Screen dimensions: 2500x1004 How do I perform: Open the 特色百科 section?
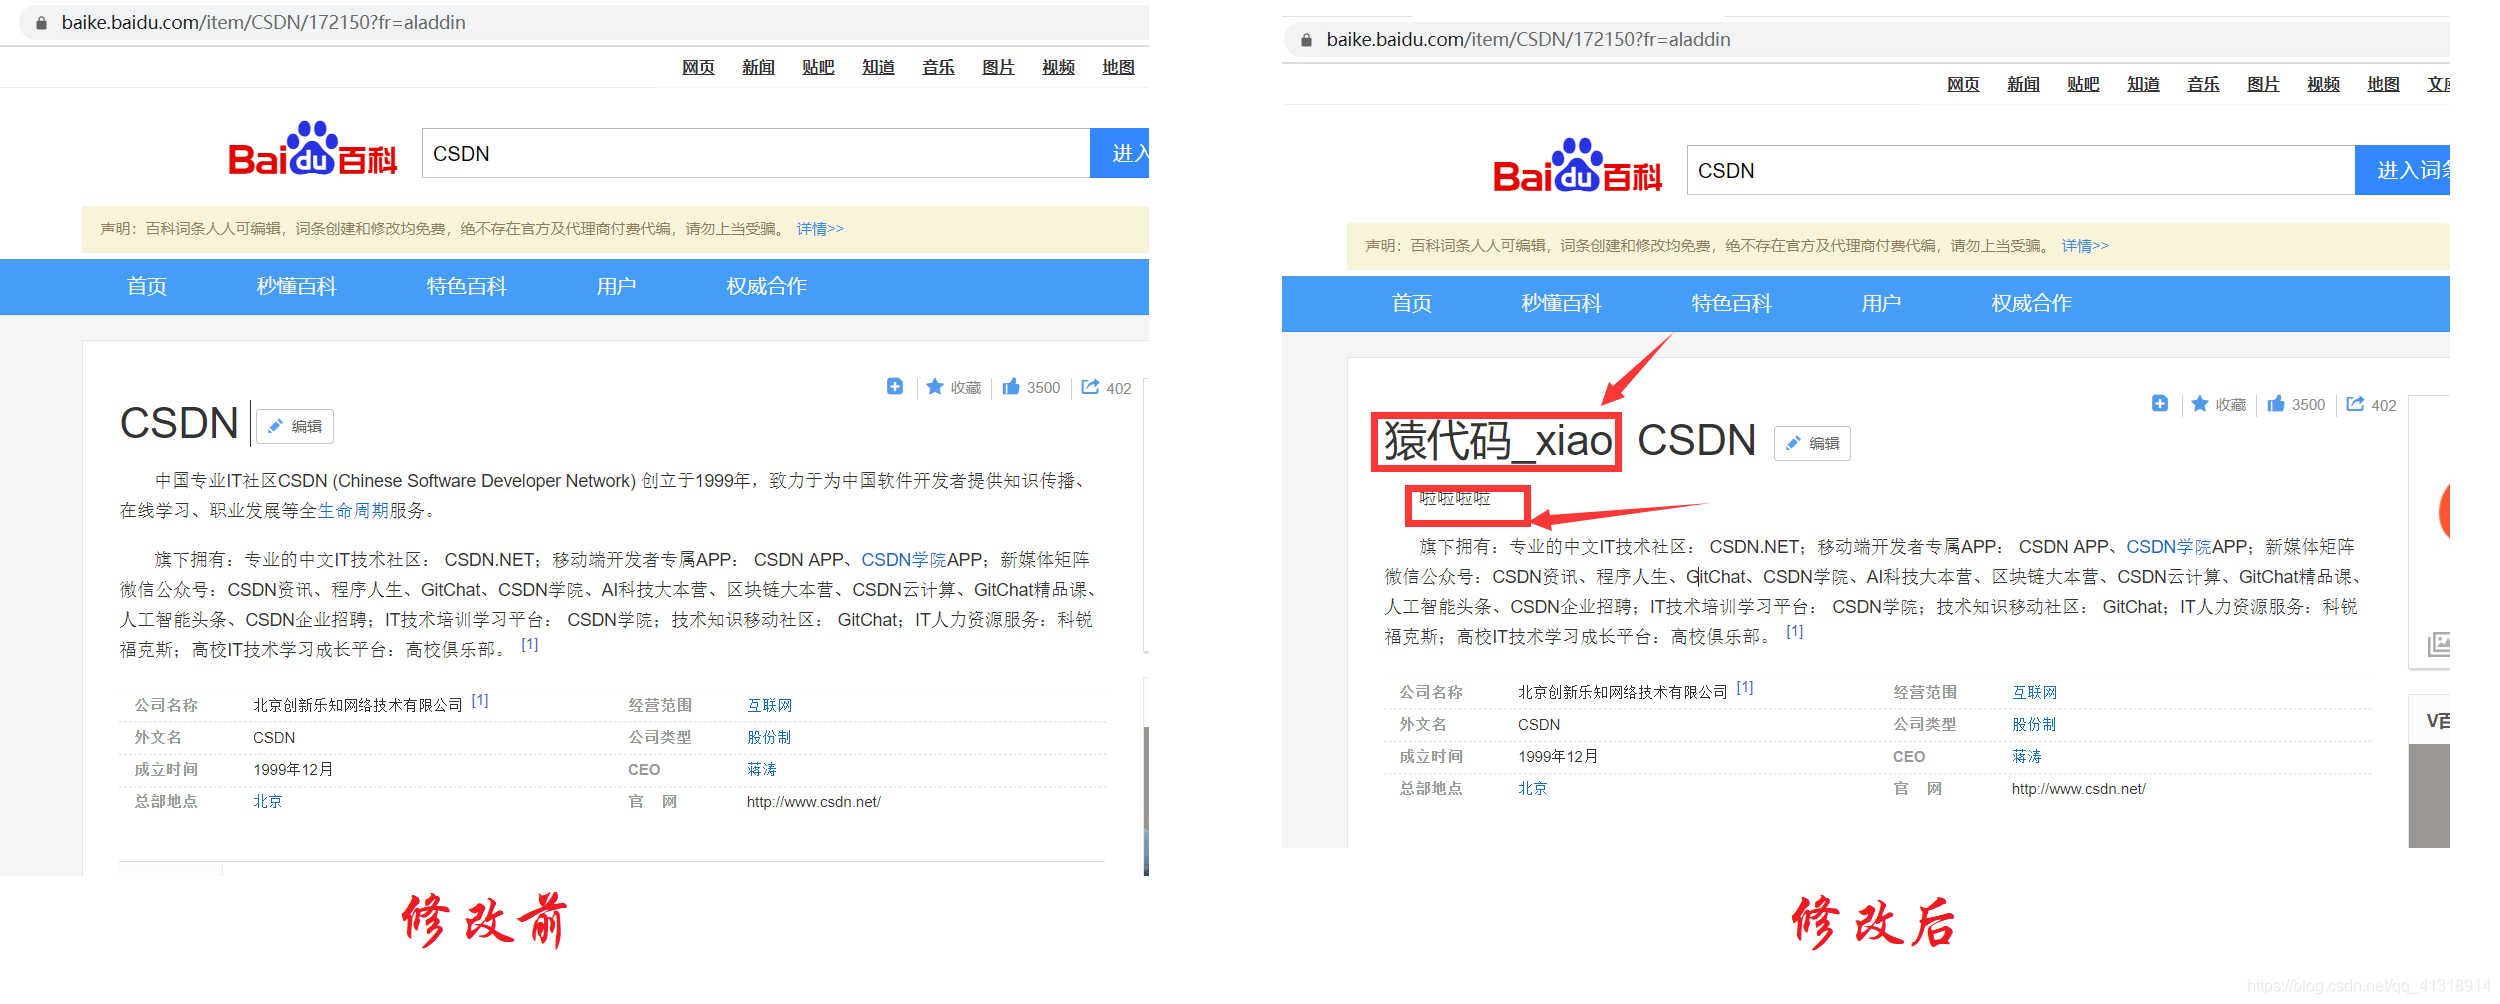tap(465, 287)
